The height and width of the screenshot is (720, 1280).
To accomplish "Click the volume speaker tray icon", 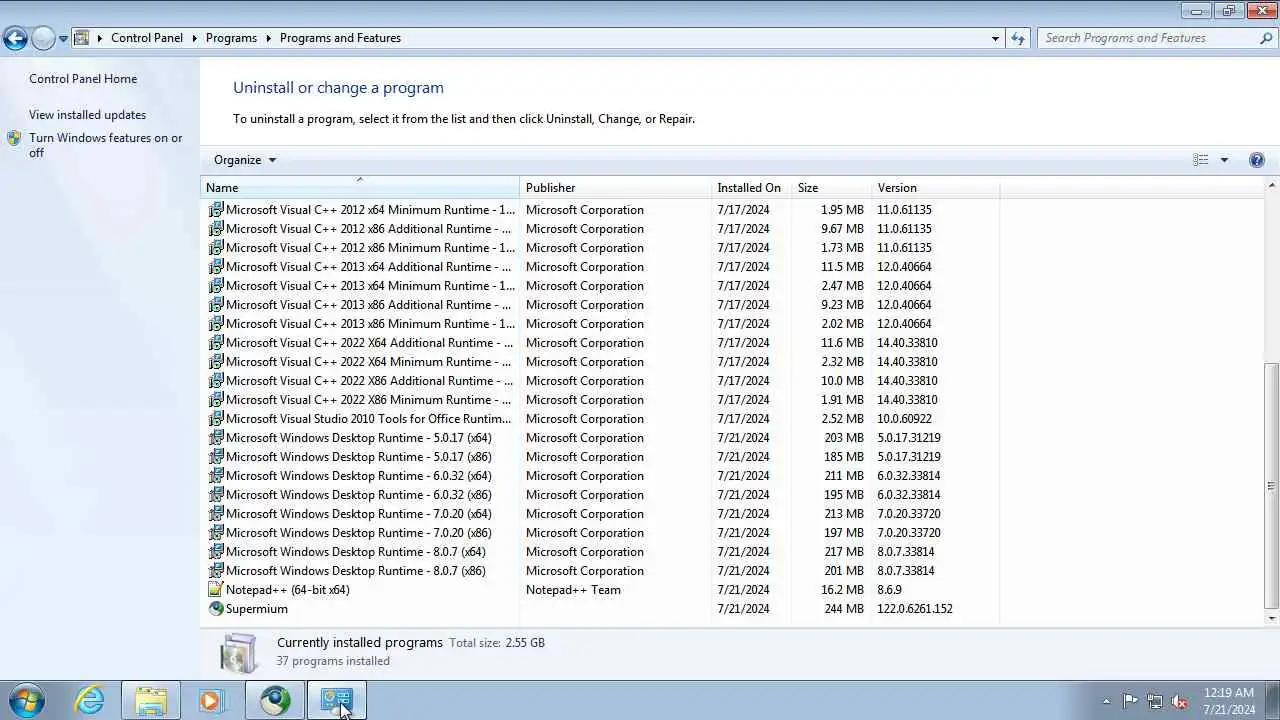I will [1179, 701].
